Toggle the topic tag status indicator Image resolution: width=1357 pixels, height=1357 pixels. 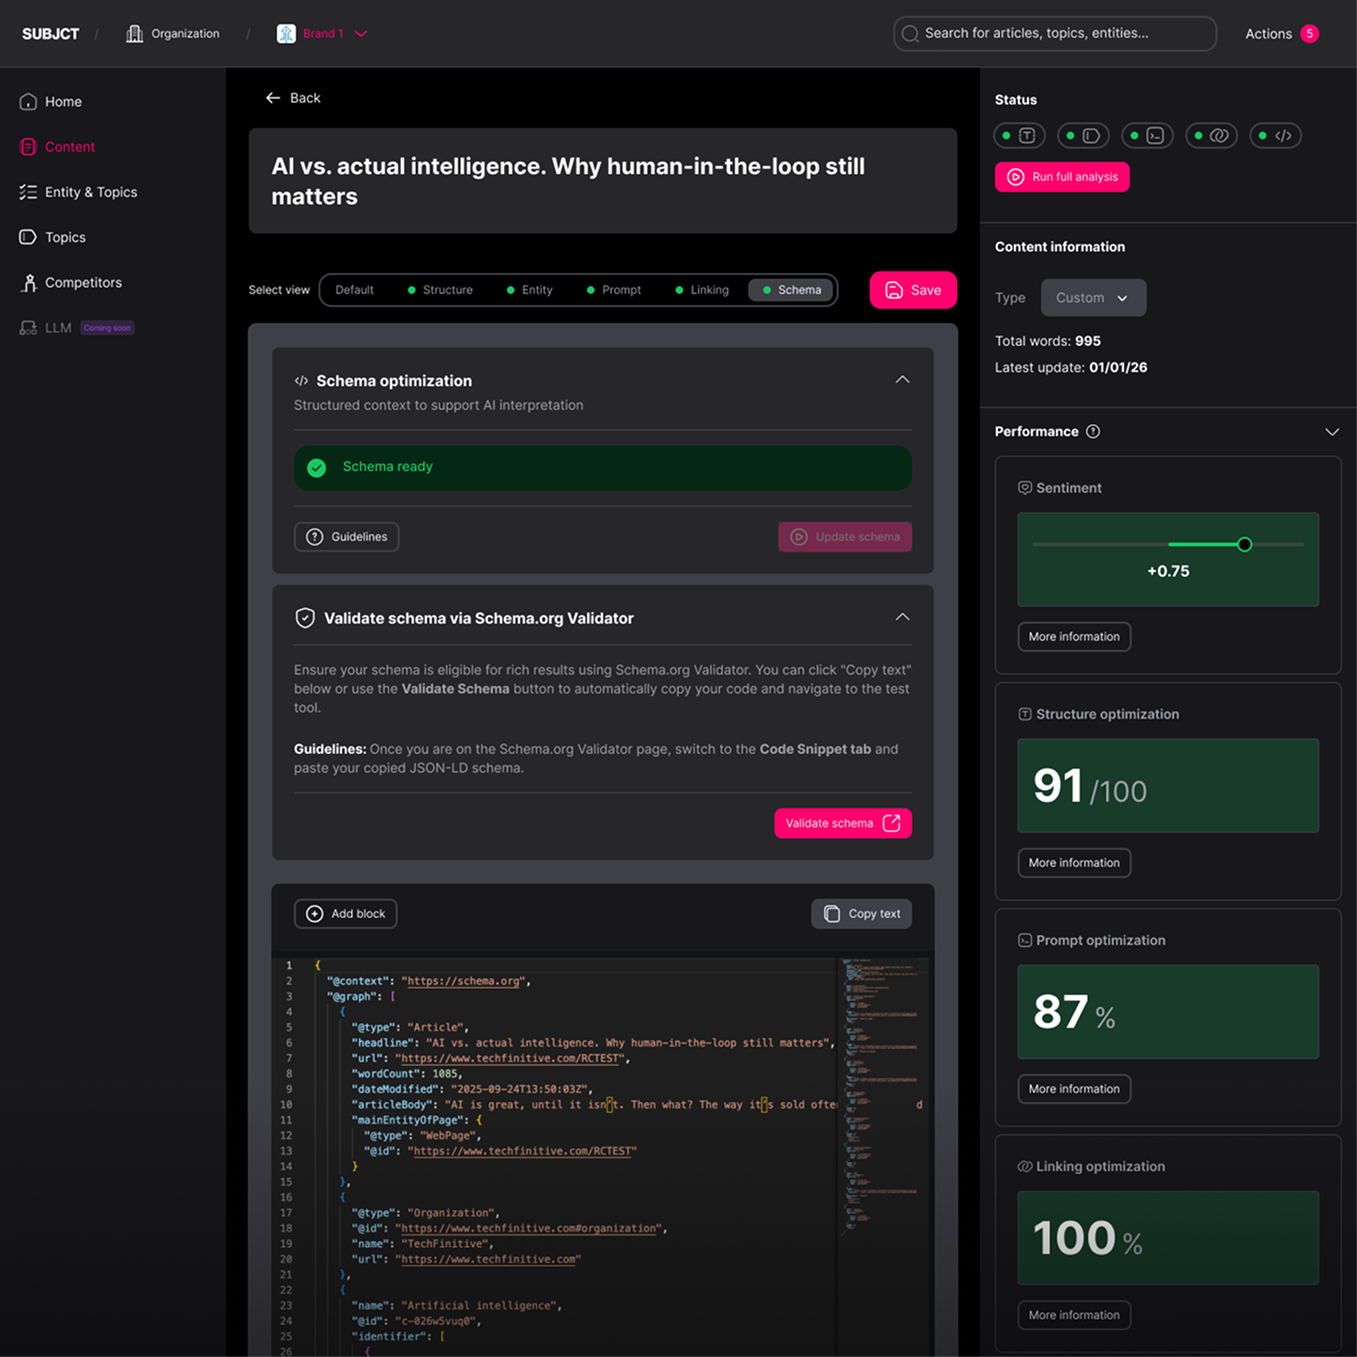(1083, 135)
